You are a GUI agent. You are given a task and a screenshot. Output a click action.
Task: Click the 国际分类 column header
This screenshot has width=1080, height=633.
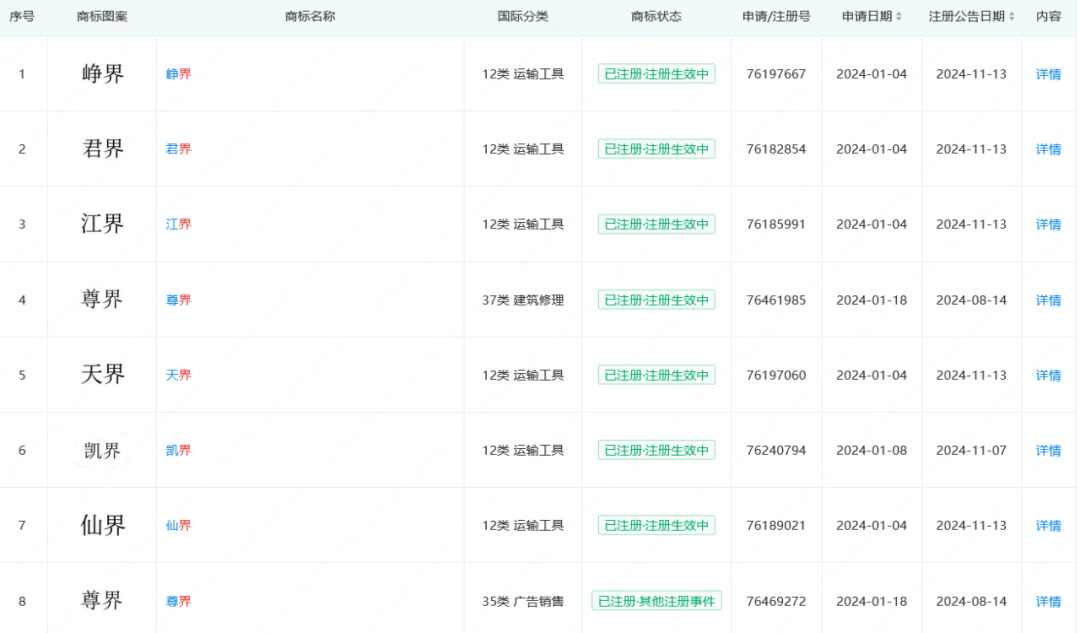point(523,17)
